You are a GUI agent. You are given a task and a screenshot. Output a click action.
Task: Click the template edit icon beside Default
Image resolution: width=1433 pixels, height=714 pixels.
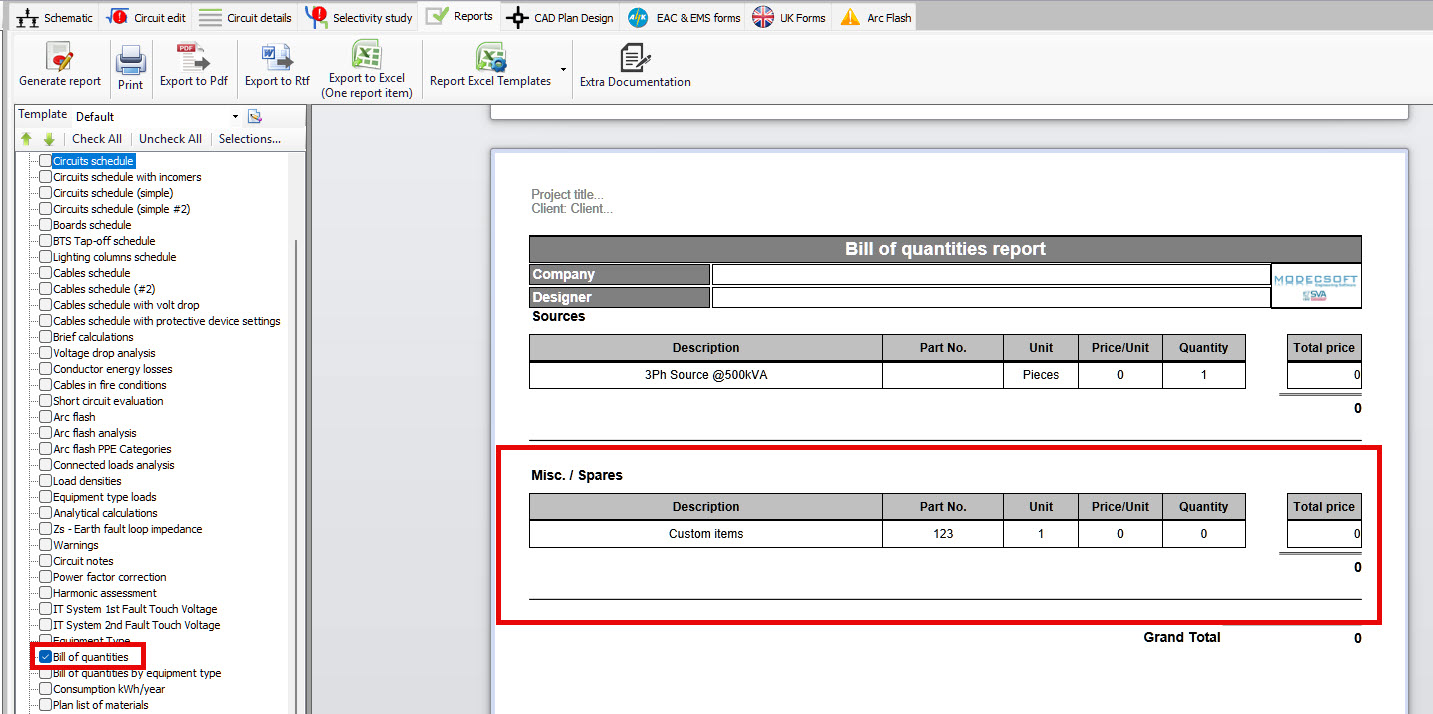[254, 116]
